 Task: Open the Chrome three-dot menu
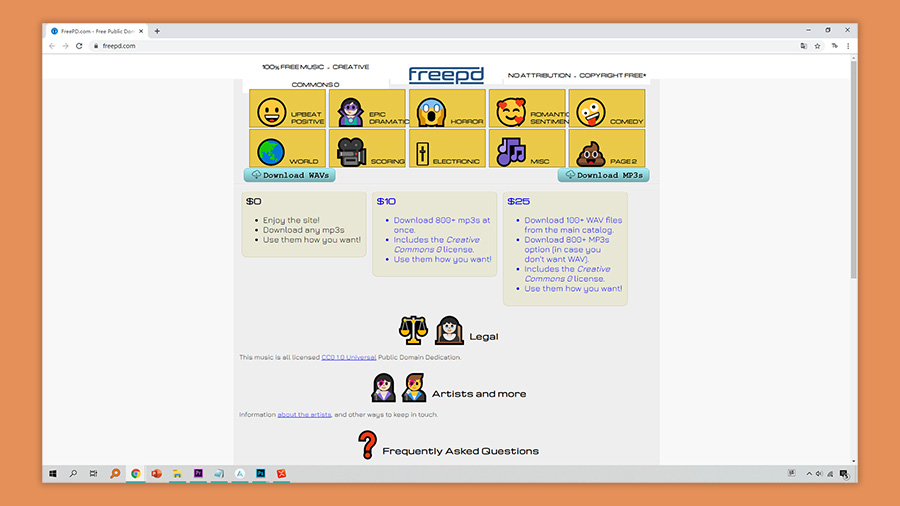click(x=848, y=46)
